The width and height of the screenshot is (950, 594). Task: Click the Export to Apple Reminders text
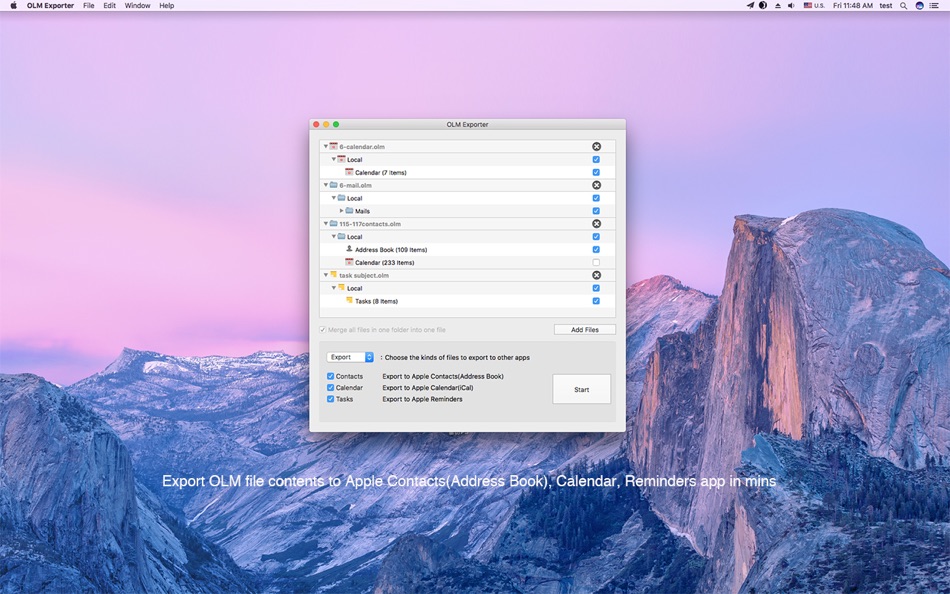422,399
